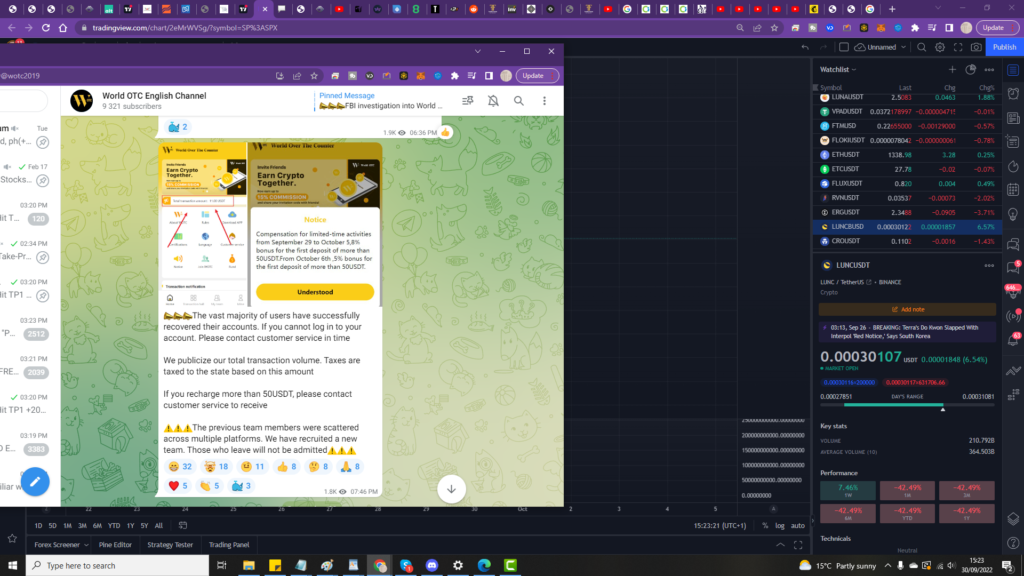Open the Go to date calendar icon
Viewport: 1024px width, 576px height.
click(x=183, y=526)
